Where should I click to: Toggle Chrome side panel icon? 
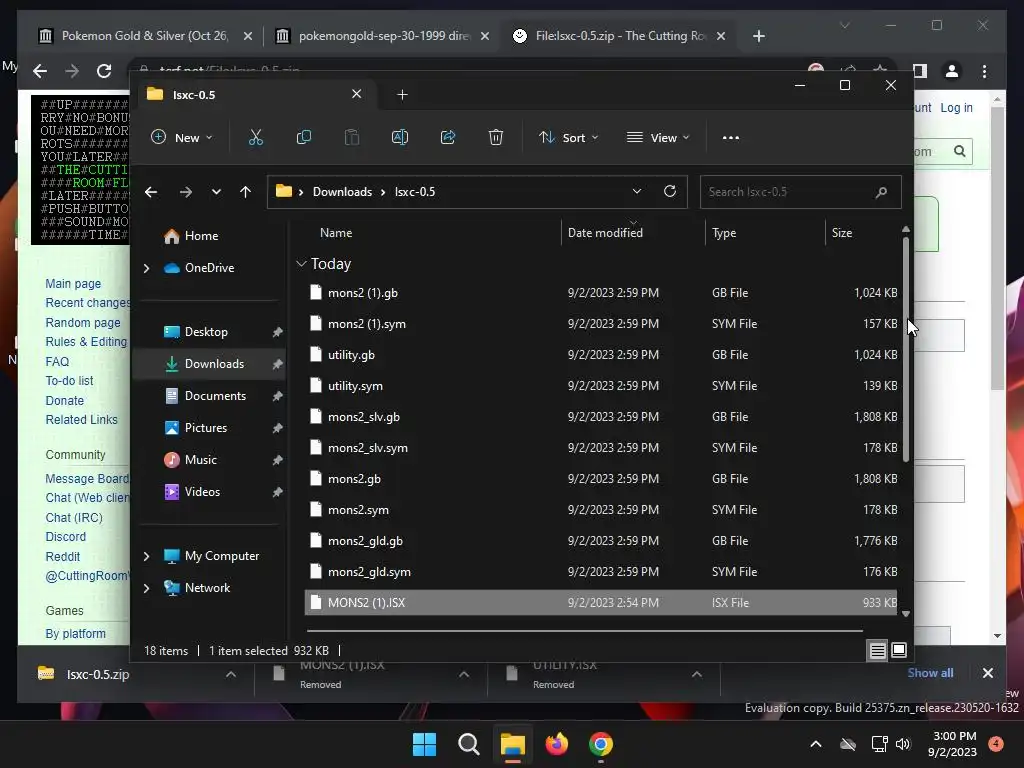pos(920,71)
